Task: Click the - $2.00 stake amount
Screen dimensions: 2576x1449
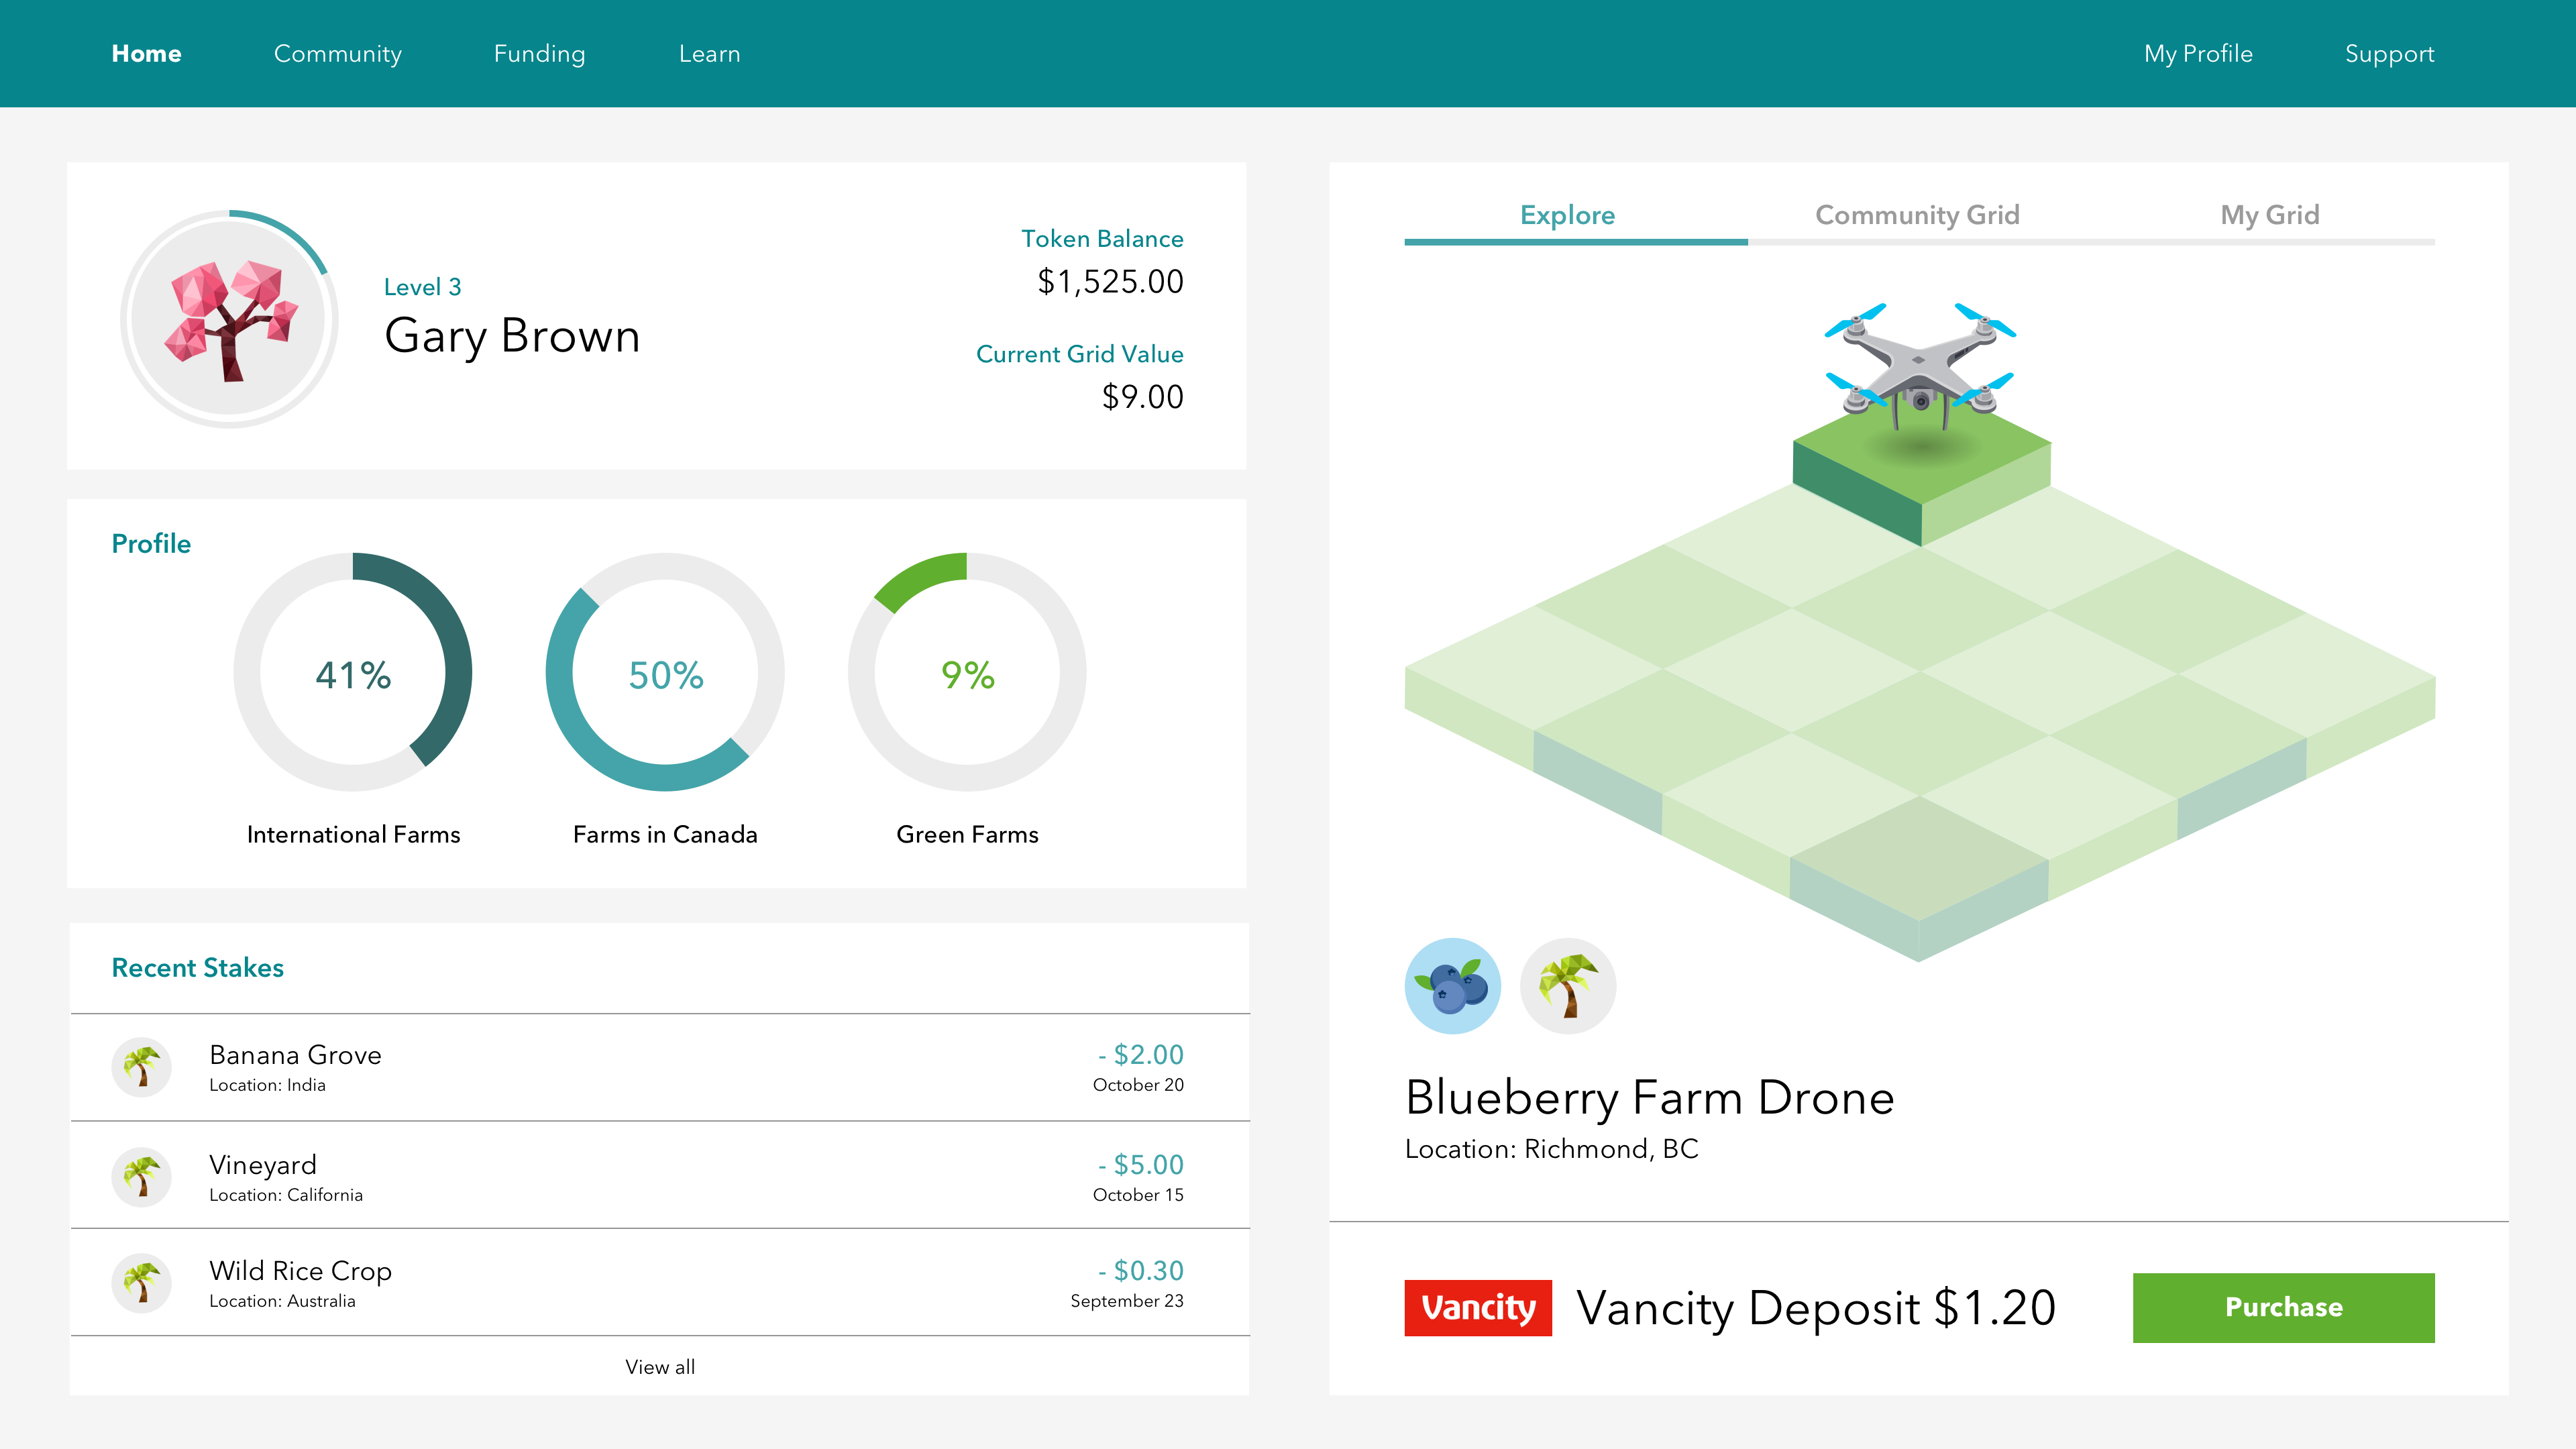Action: [1140, 1055]
